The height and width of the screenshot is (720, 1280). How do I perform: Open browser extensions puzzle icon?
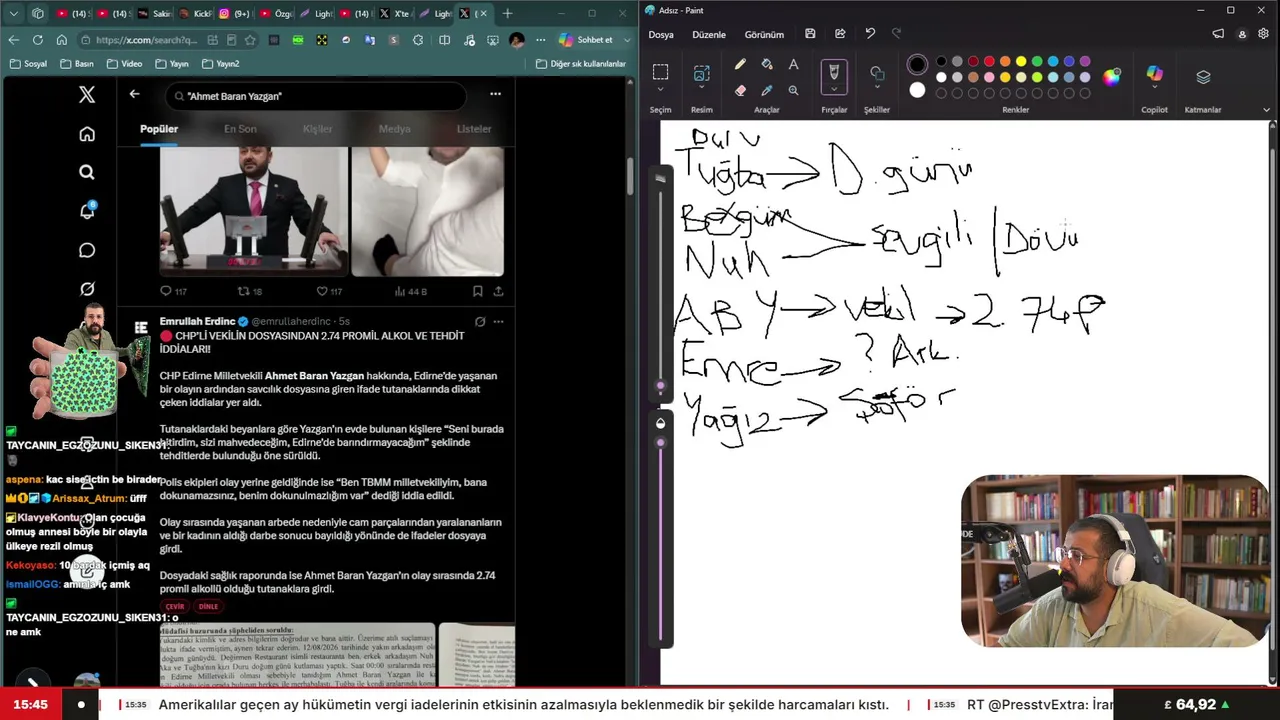click(x=418, y=40)
